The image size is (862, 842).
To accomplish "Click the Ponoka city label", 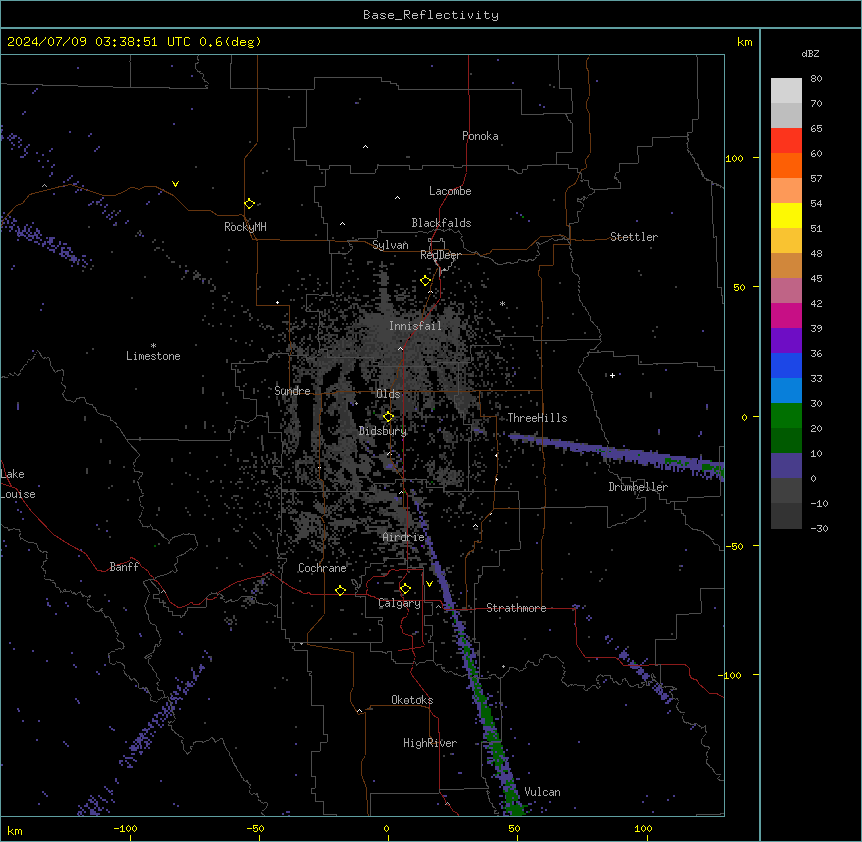I will [x=480, y=136].
